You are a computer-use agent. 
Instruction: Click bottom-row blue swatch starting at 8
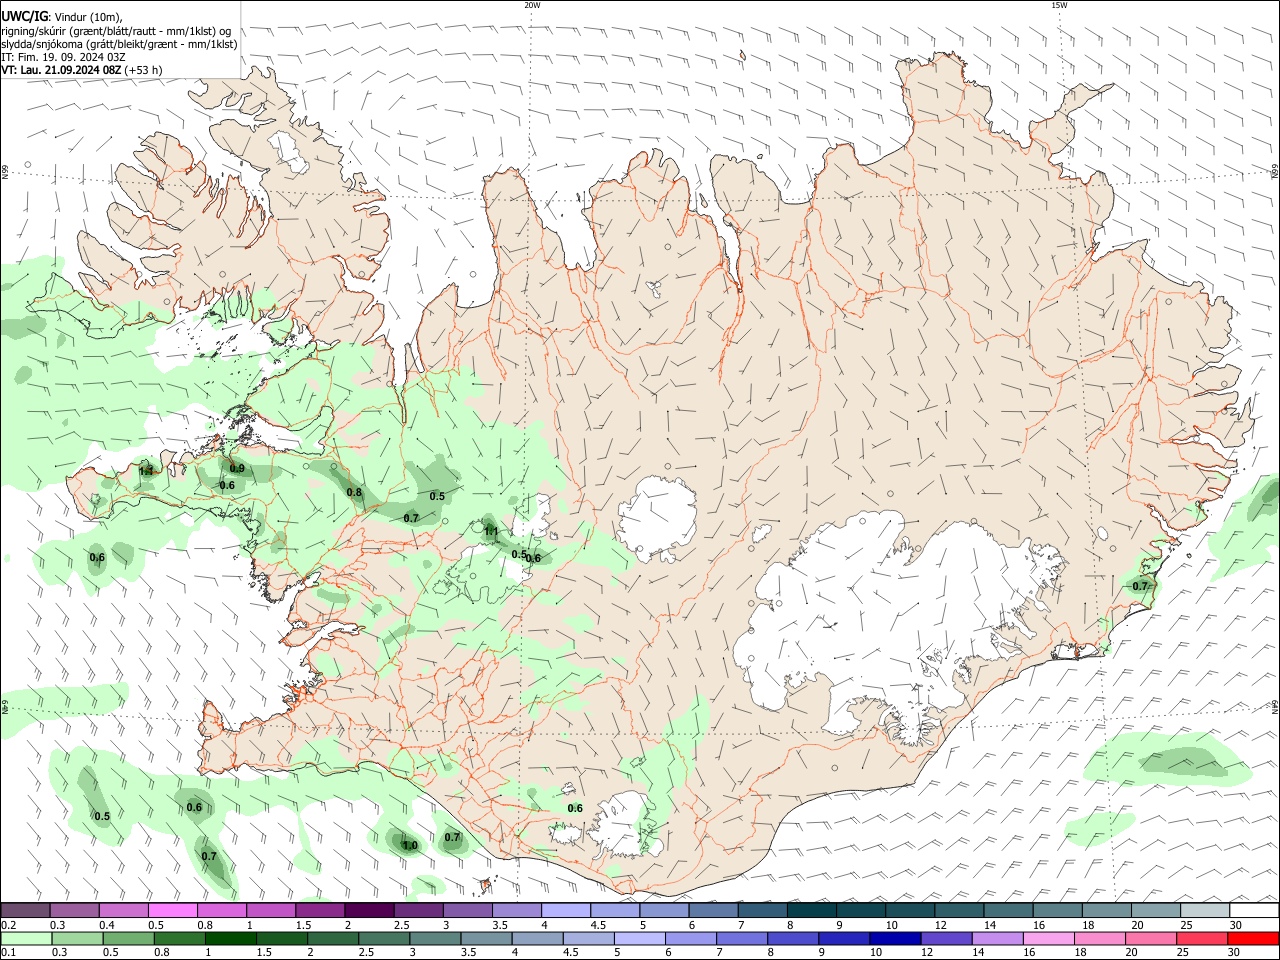click(x=793, y=938)
